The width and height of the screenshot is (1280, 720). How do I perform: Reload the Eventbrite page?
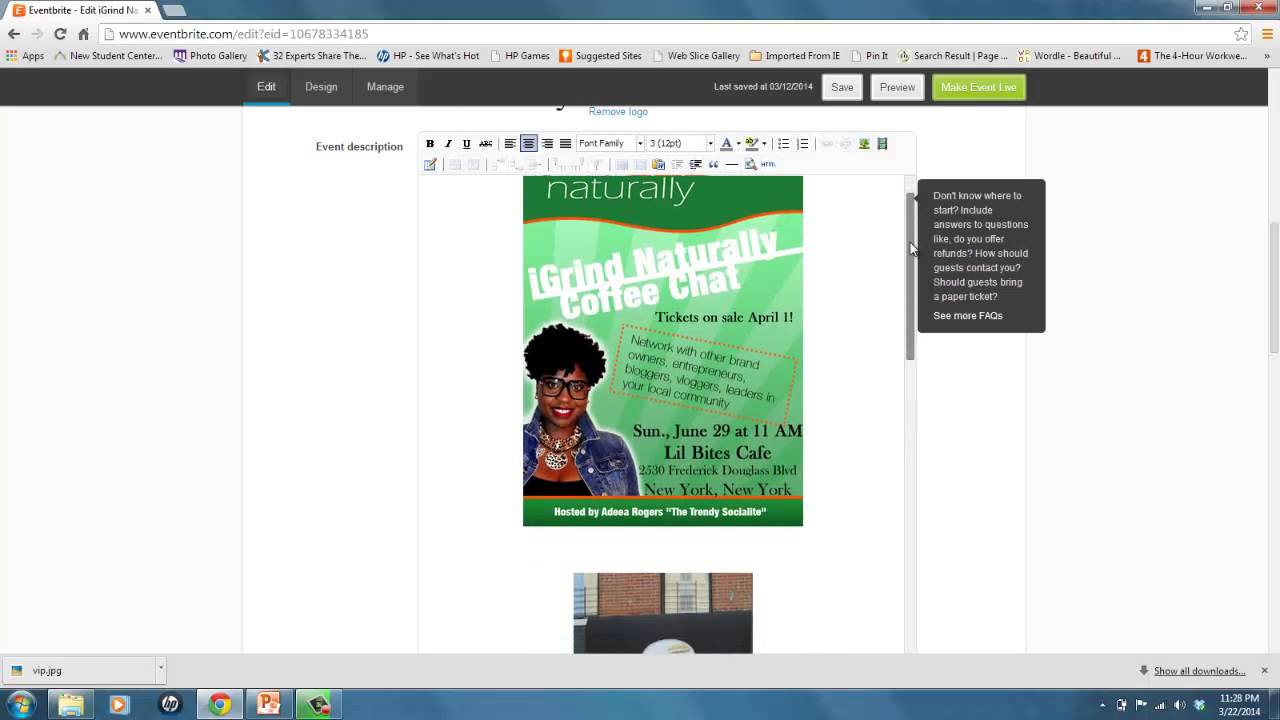point(60,34)
